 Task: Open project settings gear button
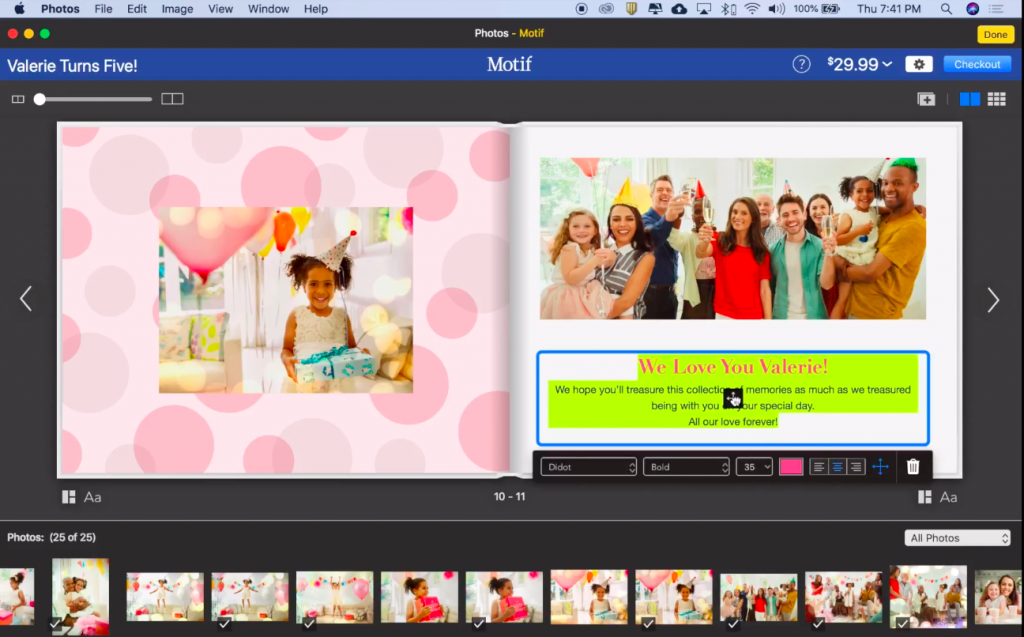(919, 64)
